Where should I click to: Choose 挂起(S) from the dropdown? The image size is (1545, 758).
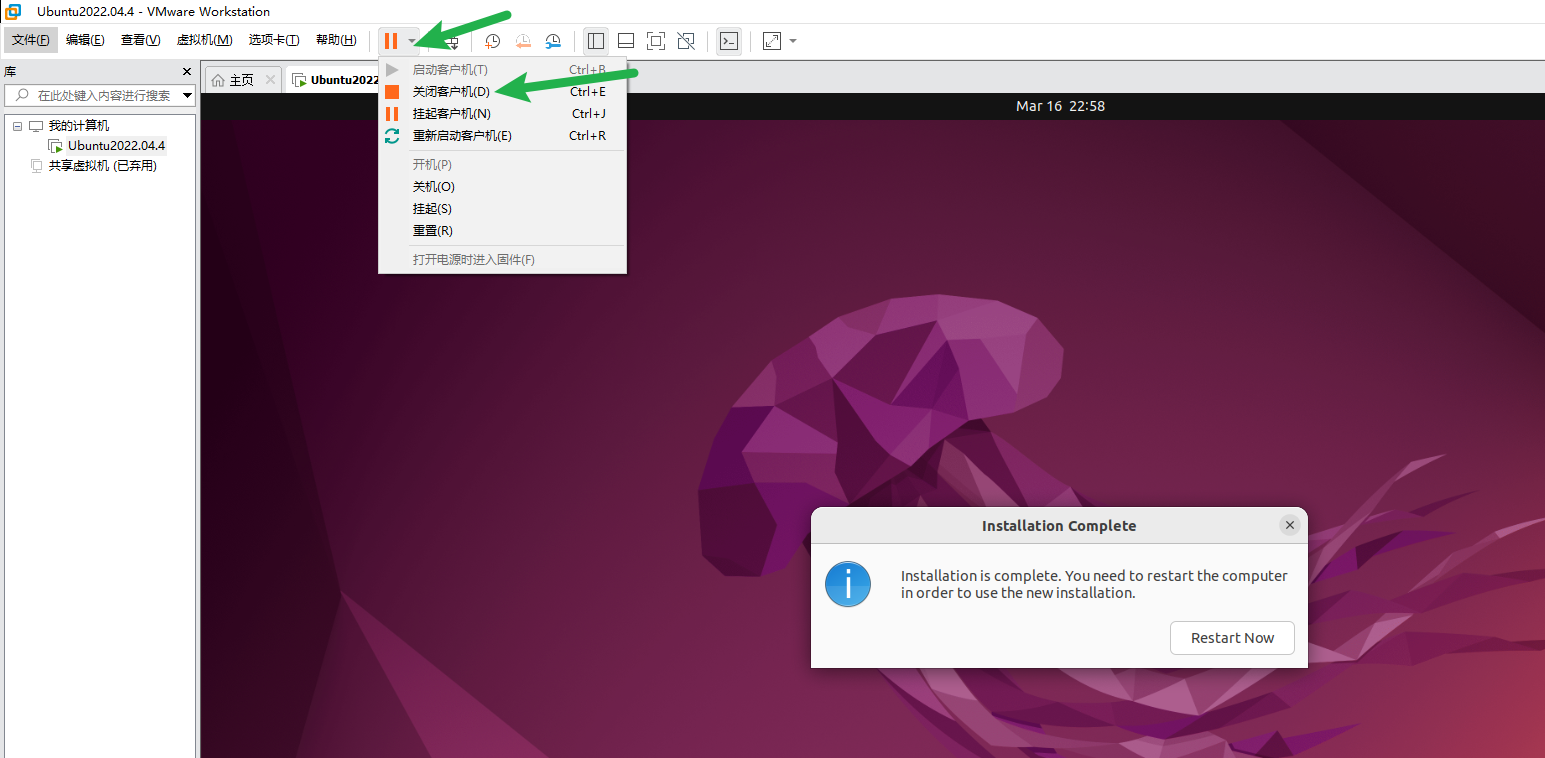coord(503,209)
